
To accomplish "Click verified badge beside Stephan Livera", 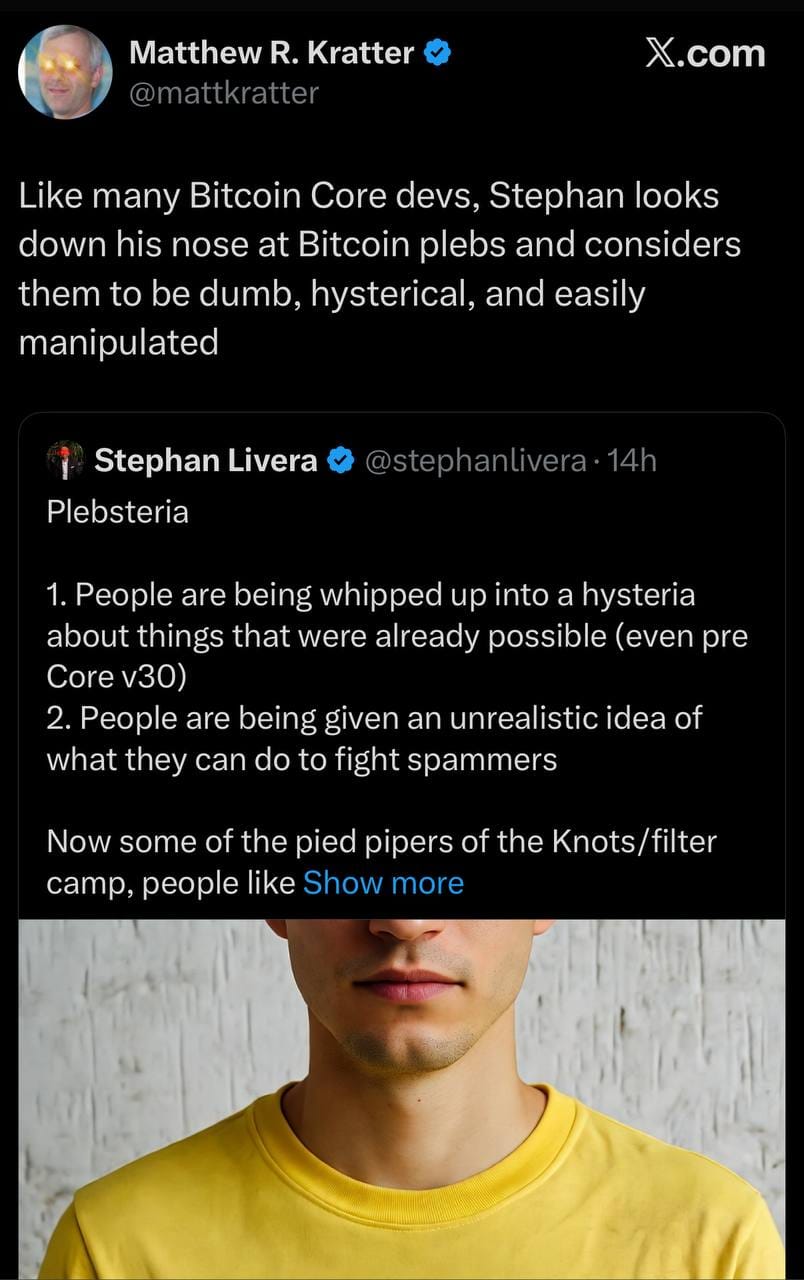I will (342, 460).
